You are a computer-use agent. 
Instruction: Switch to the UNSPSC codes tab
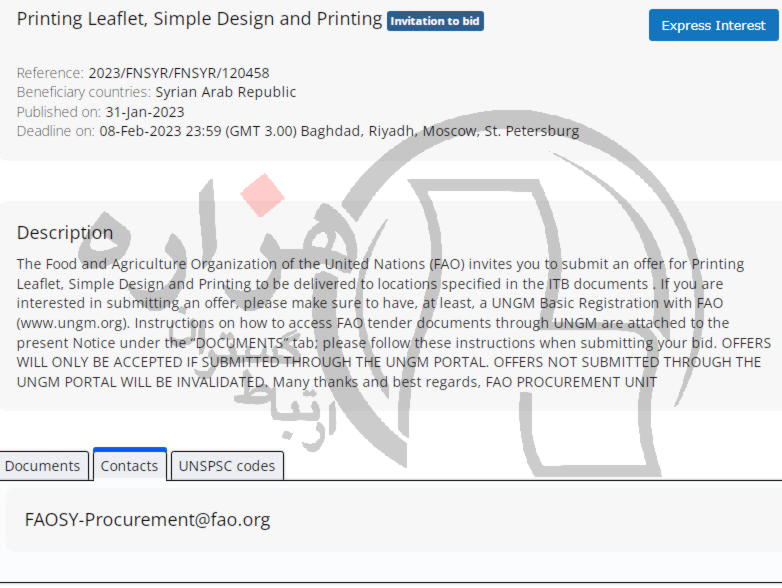click(227, 466)
